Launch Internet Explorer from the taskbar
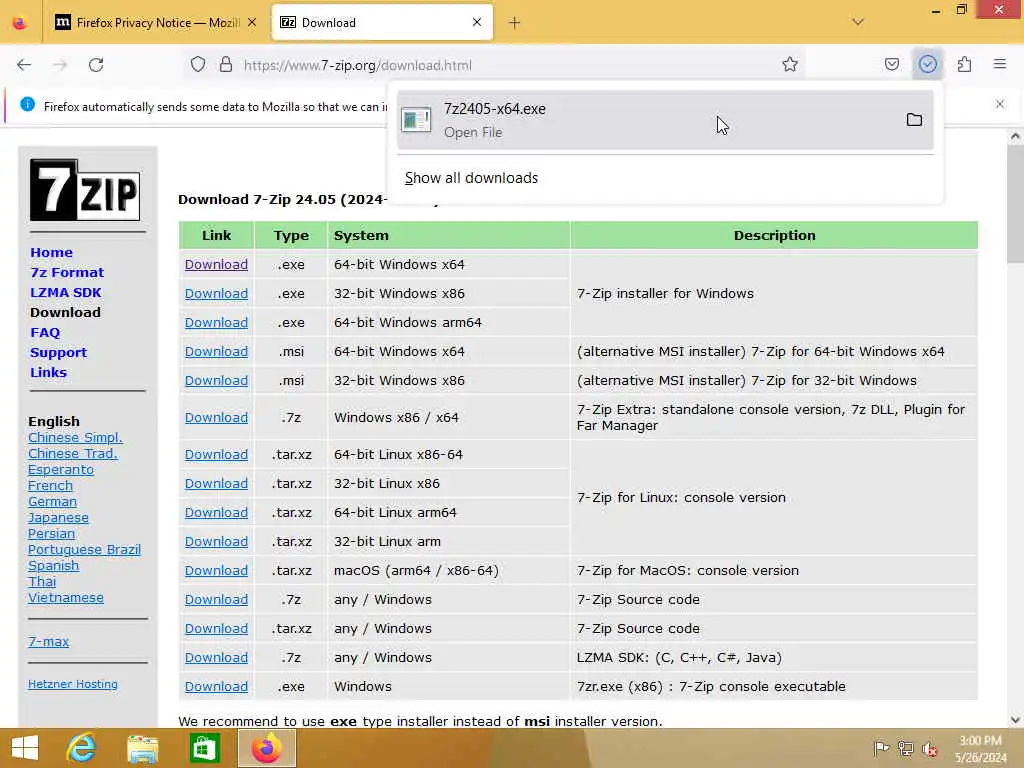 tap(82, 748)
